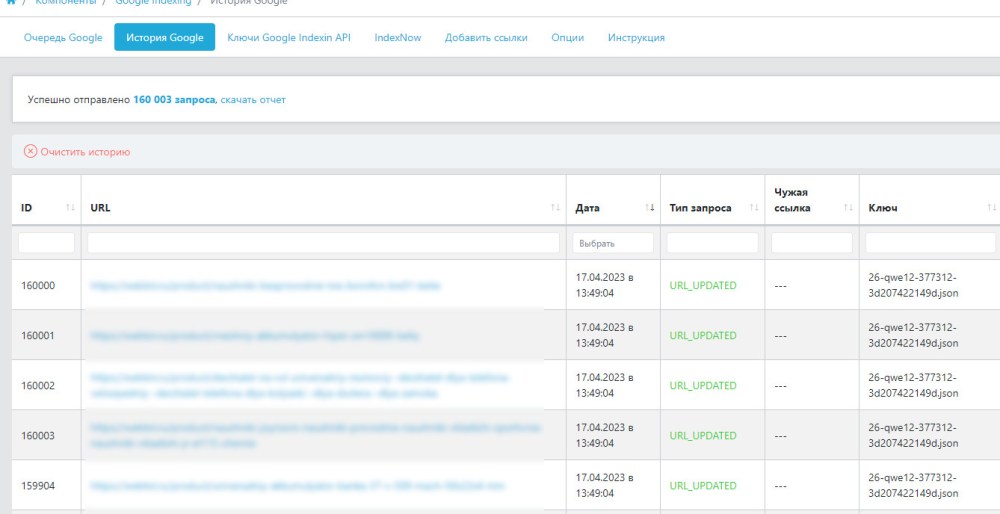This screenshot has width=1000, height=514.
Task: Open the URL in row 160003
Action: click(316, 436)
